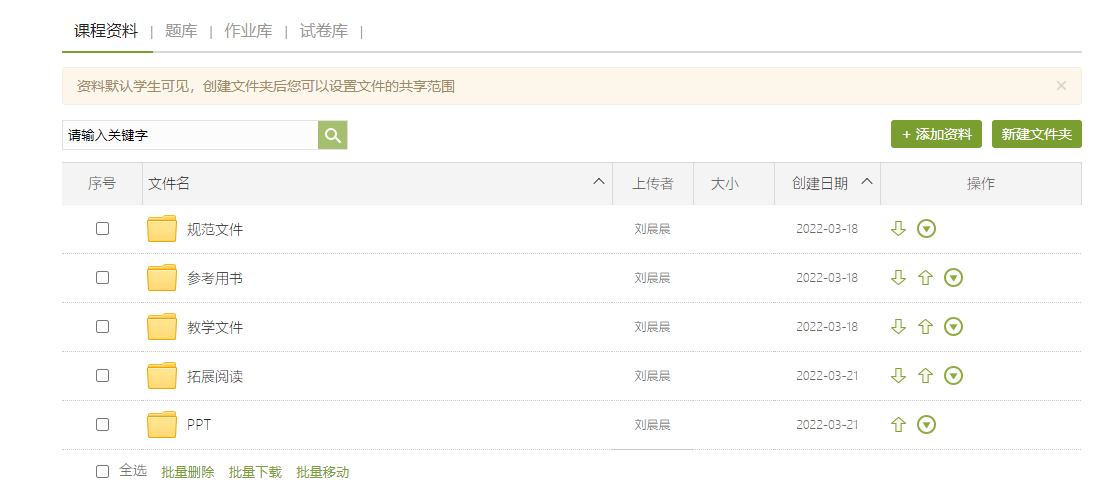The width and height of the screenshot is (1112, 486).
Task: Expand the actions menu for 拓展阅读
Action: pyautogui.click(x=954, y=376)
